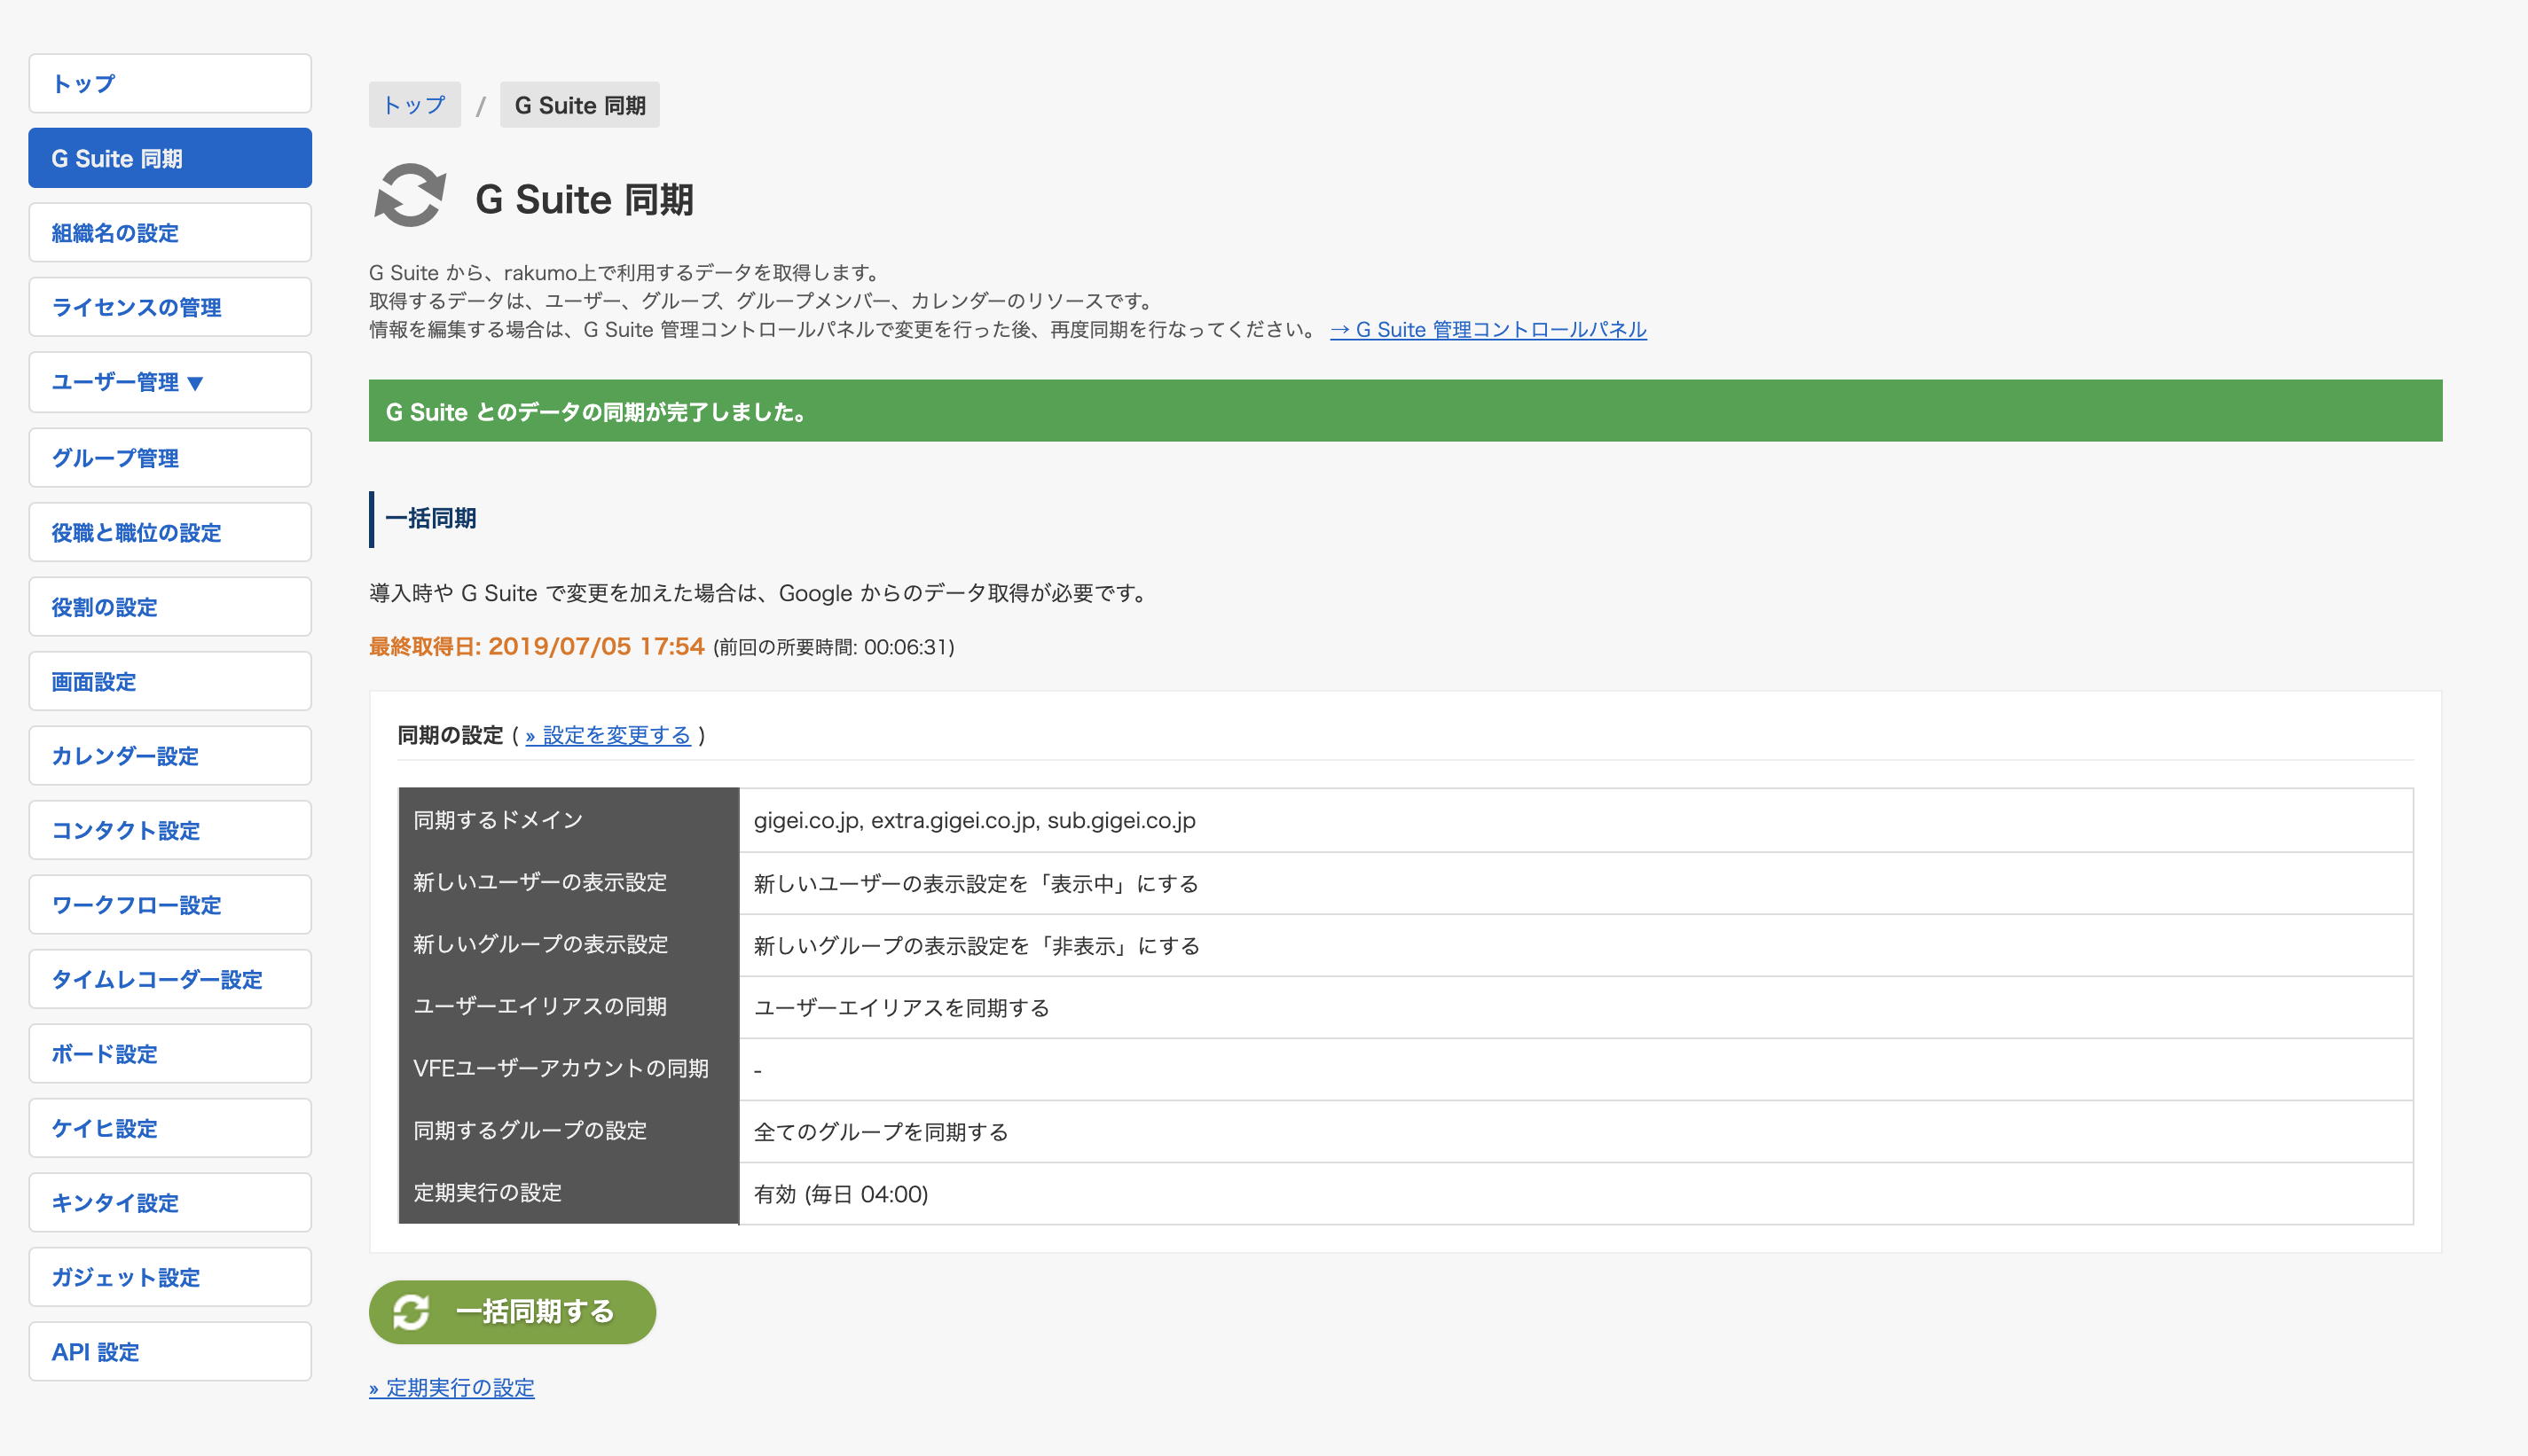Open the G Suite 管理コントロールパネル link
The width and height of the screenshot is (2528, 1456).
pos(1488,330)
